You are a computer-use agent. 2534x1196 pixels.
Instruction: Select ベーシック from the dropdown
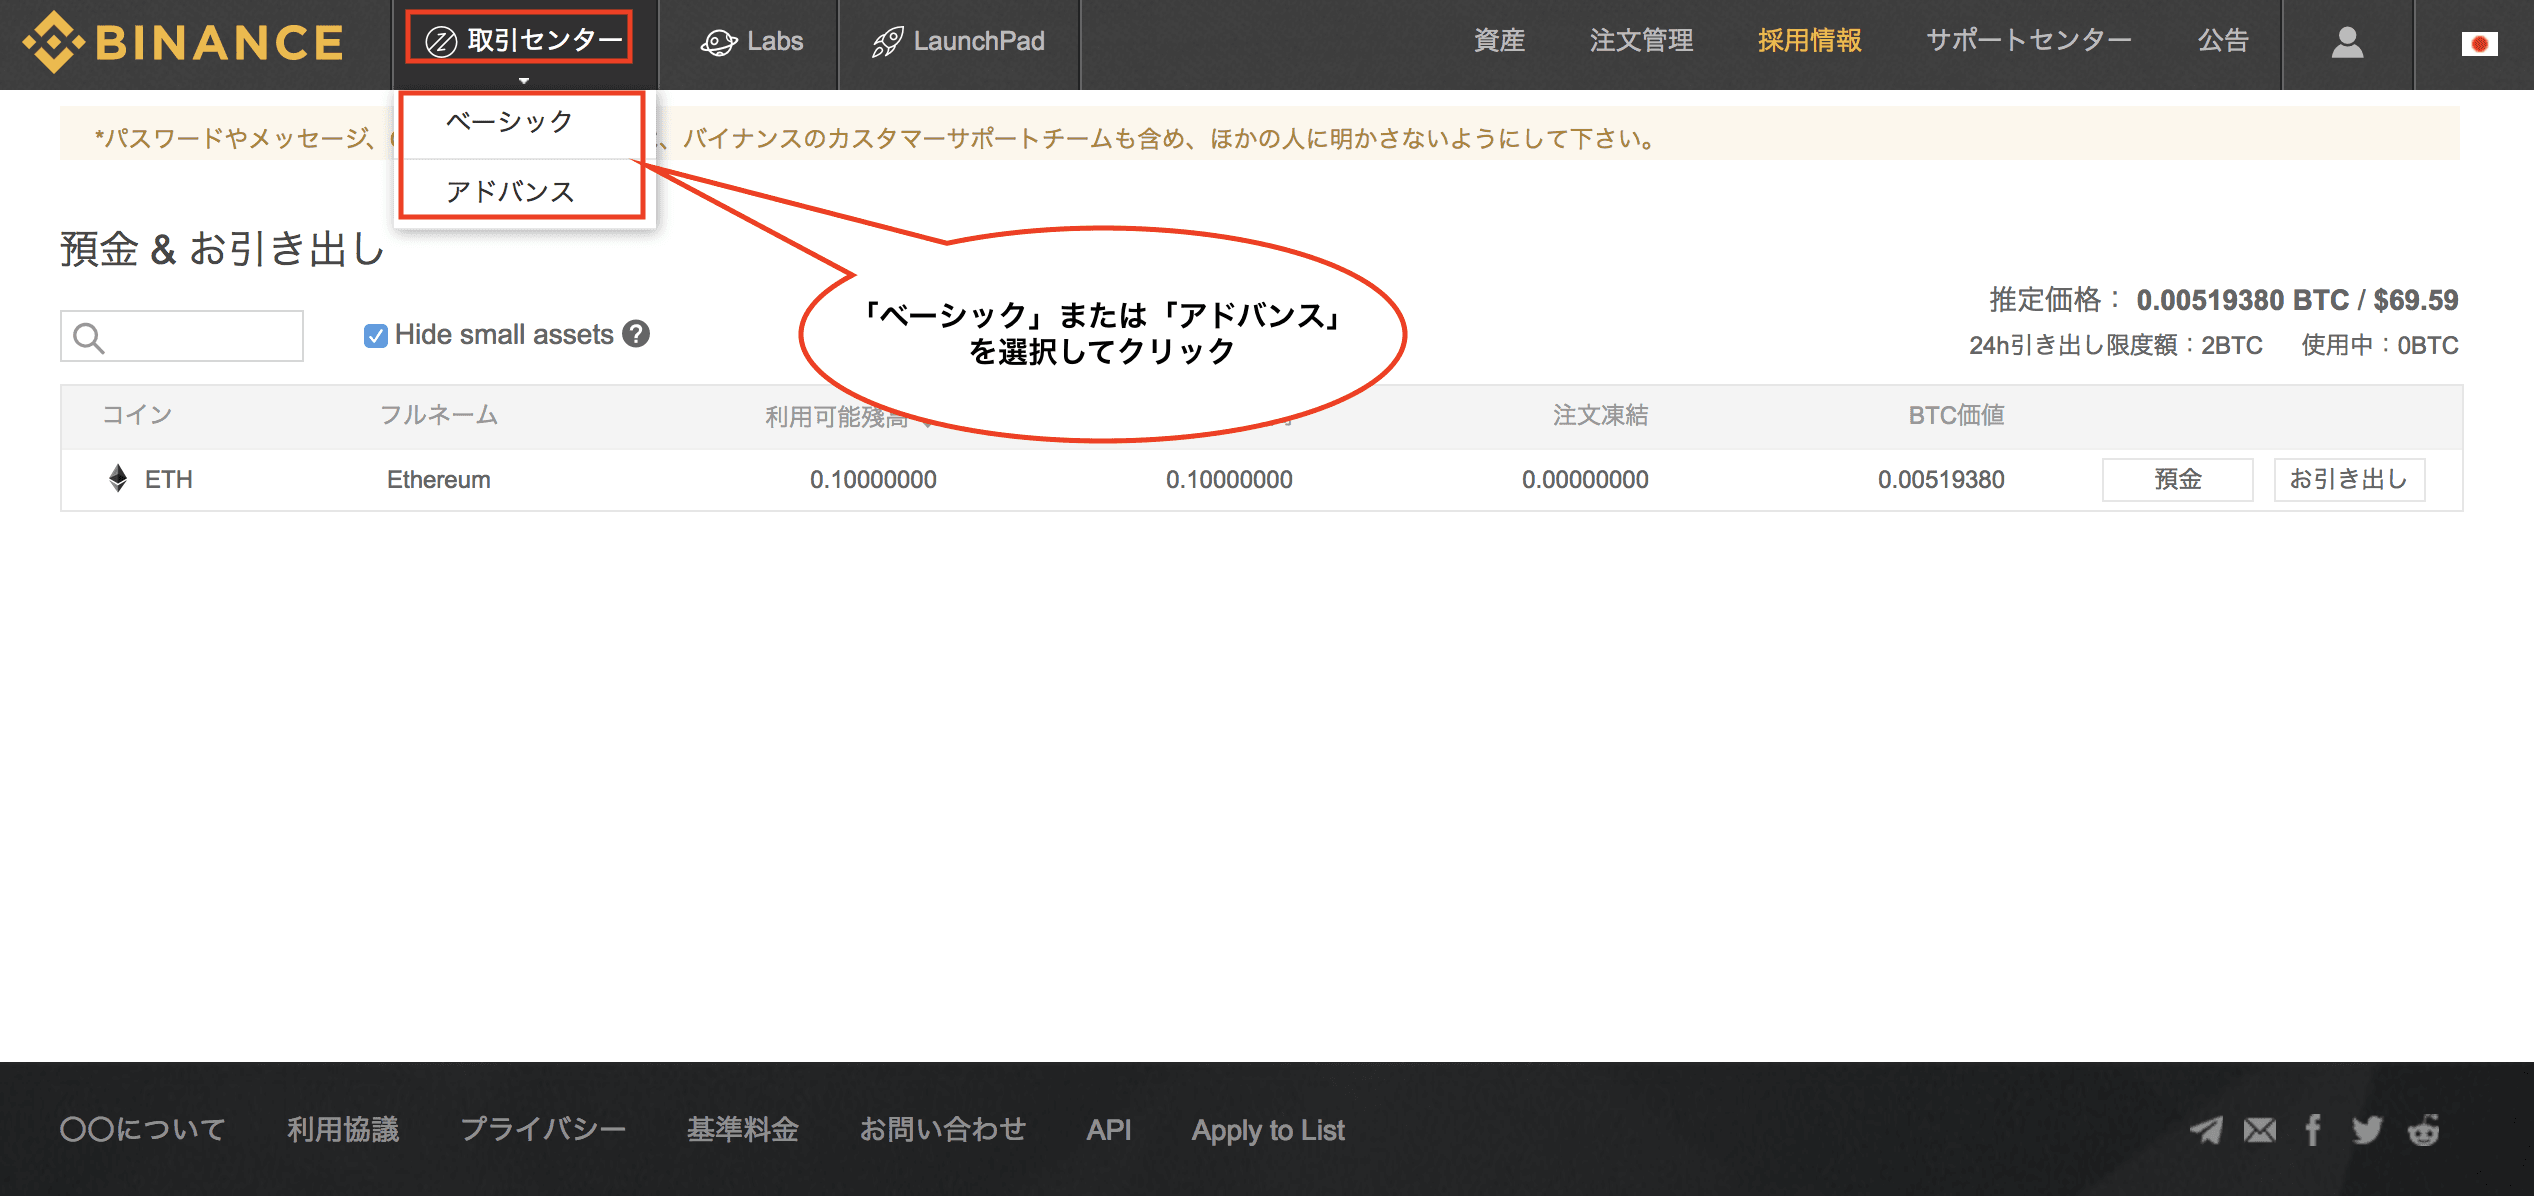coord(509,122)
